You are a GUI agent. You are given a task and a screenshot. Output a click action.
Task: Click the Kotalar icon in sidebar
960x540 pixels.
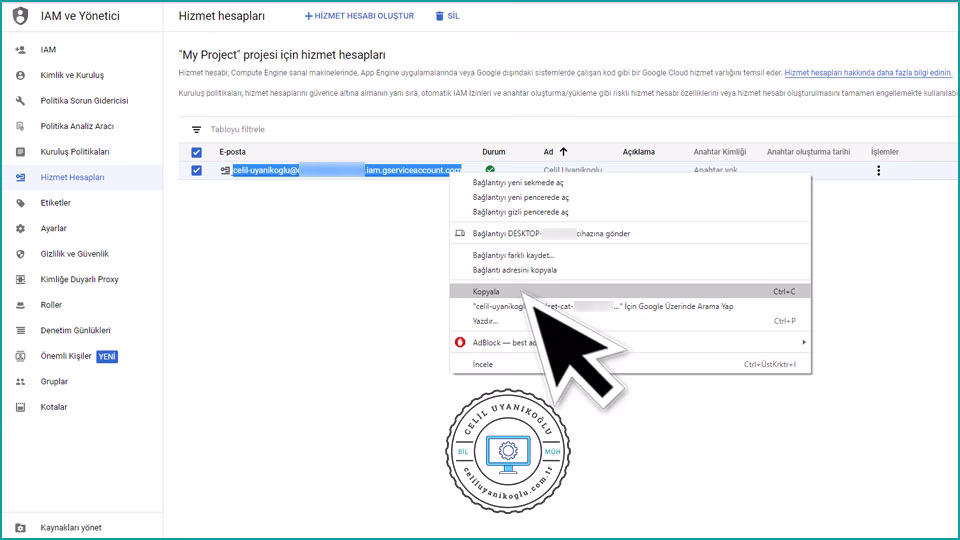(20, 407)
